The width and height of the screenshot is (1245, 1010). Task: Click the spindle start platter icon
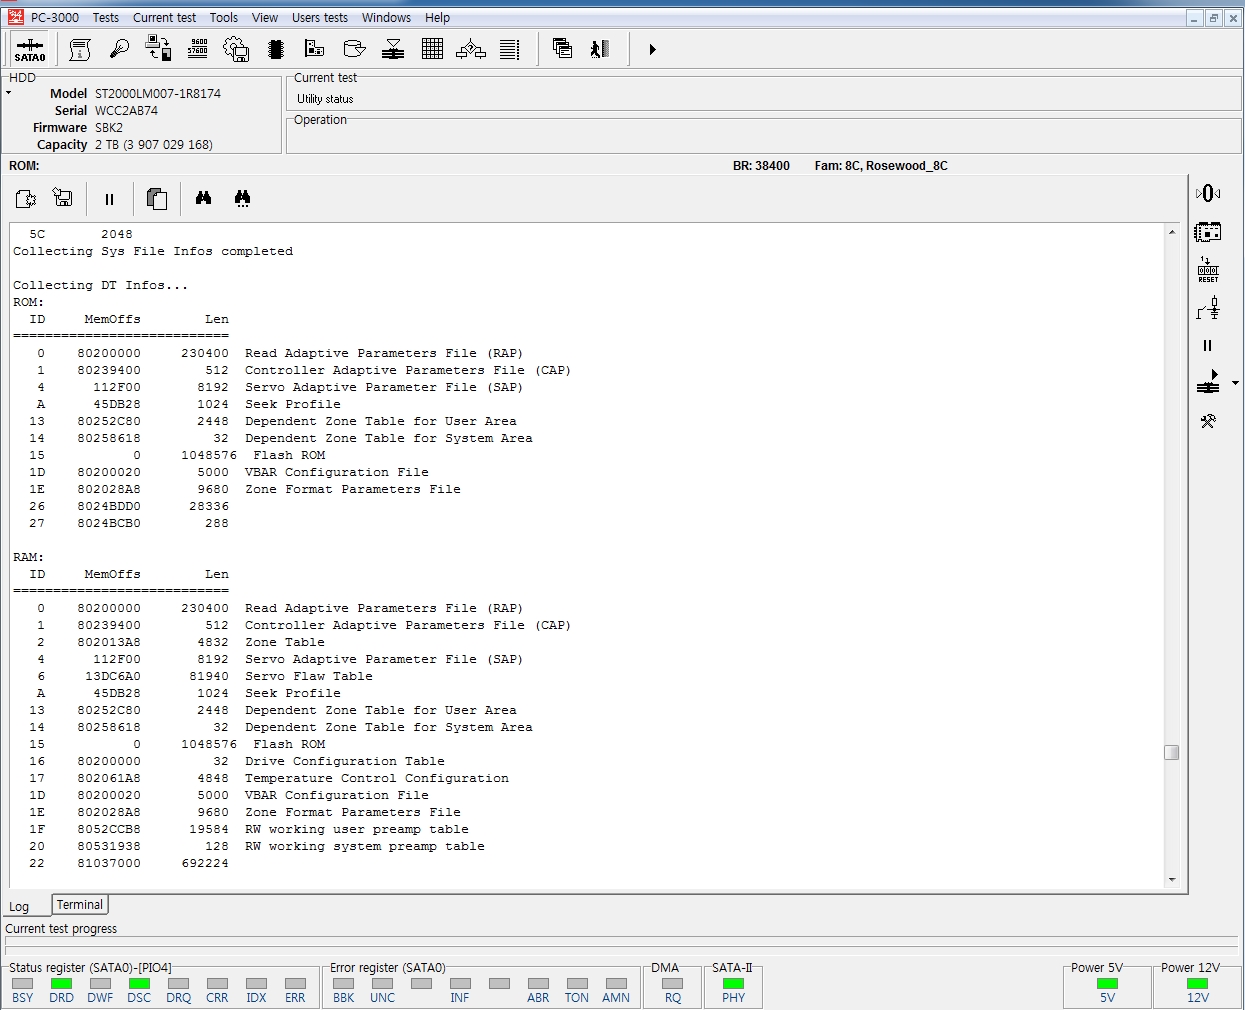coord(1208,383)
